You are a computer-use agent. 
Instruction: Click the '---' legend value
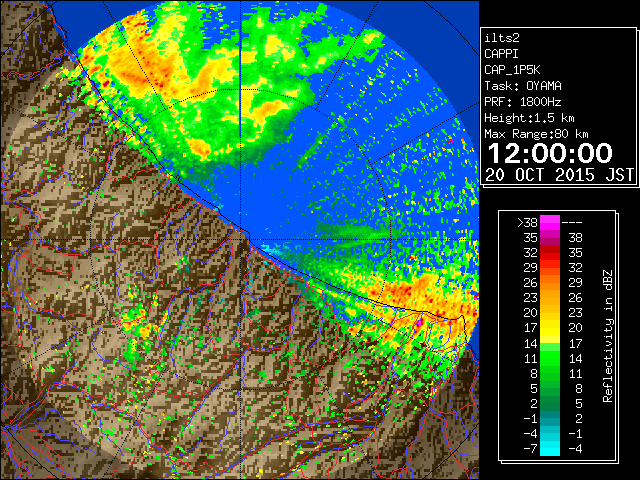coord(572,222)
